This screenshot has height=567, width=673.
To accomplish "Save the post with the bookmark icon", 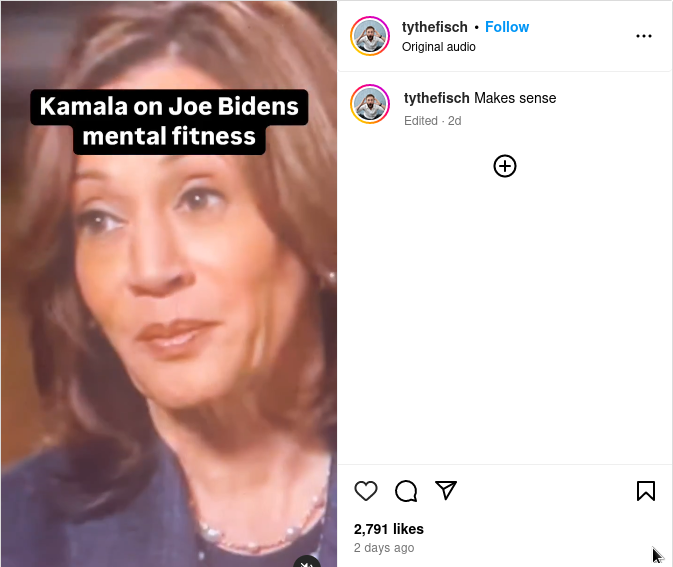I will click(x=646, y=491).
